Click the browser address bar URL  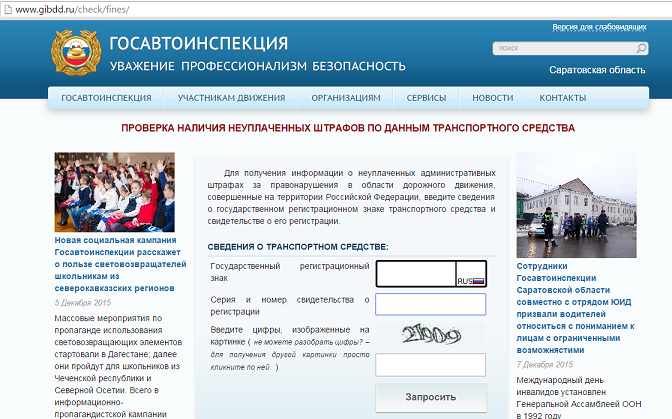click(x=72, y=9)
